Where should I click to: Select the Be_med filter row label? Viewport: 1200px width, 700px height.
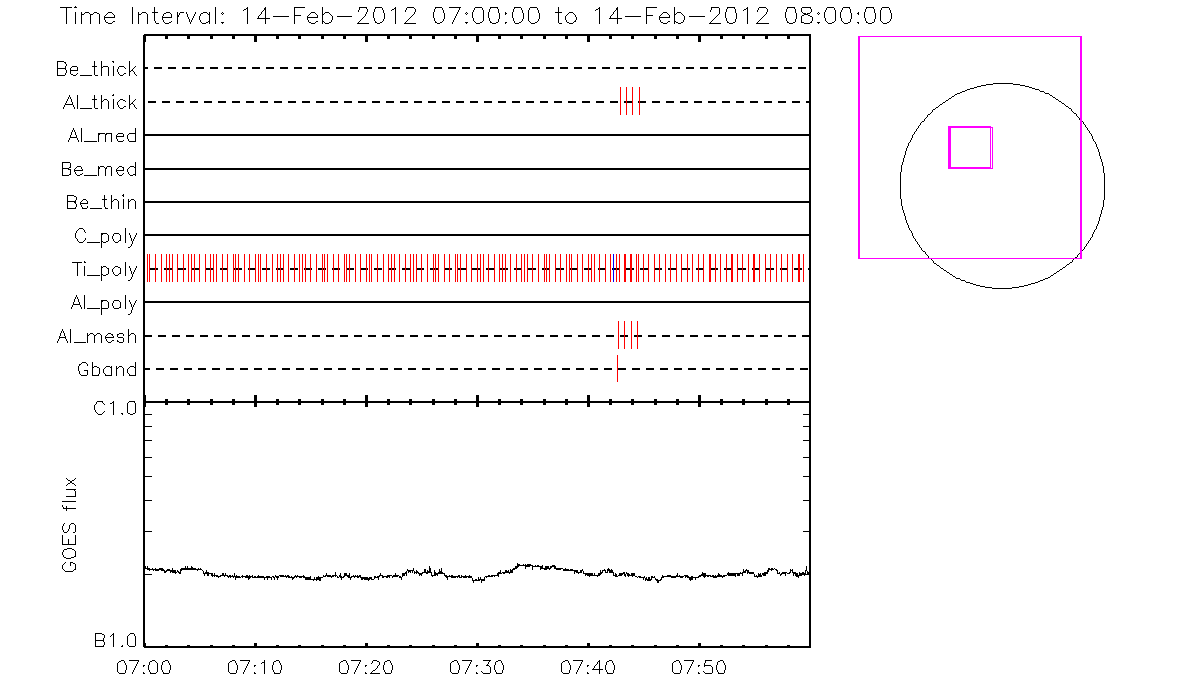[x=99, y=169]
